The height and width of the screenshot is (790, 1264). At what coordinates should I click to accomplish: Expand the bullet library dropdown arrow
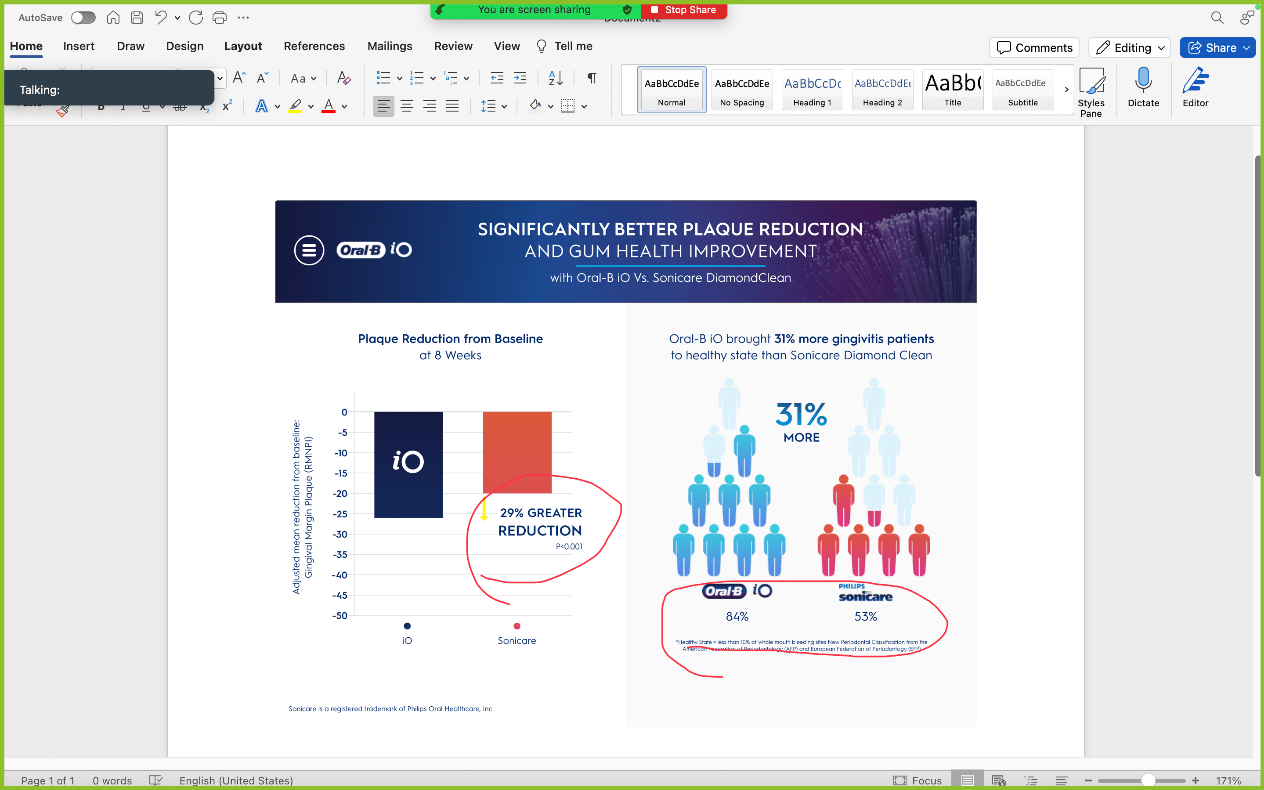click(x=400, y=78)
